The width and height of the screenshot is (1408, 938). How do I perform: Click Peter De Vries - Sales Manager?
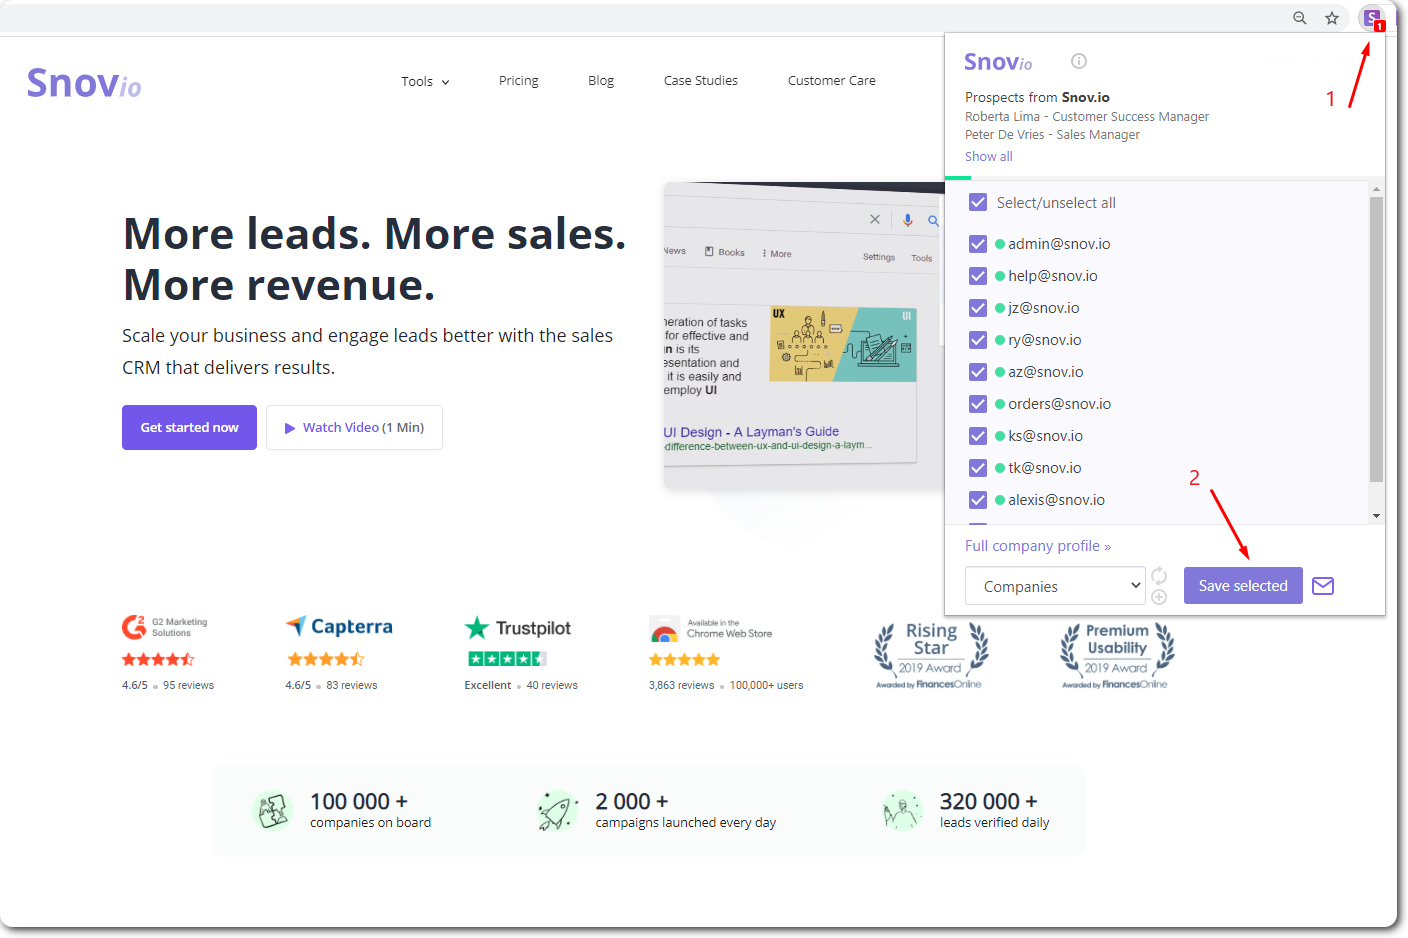tap(1052, 135)
